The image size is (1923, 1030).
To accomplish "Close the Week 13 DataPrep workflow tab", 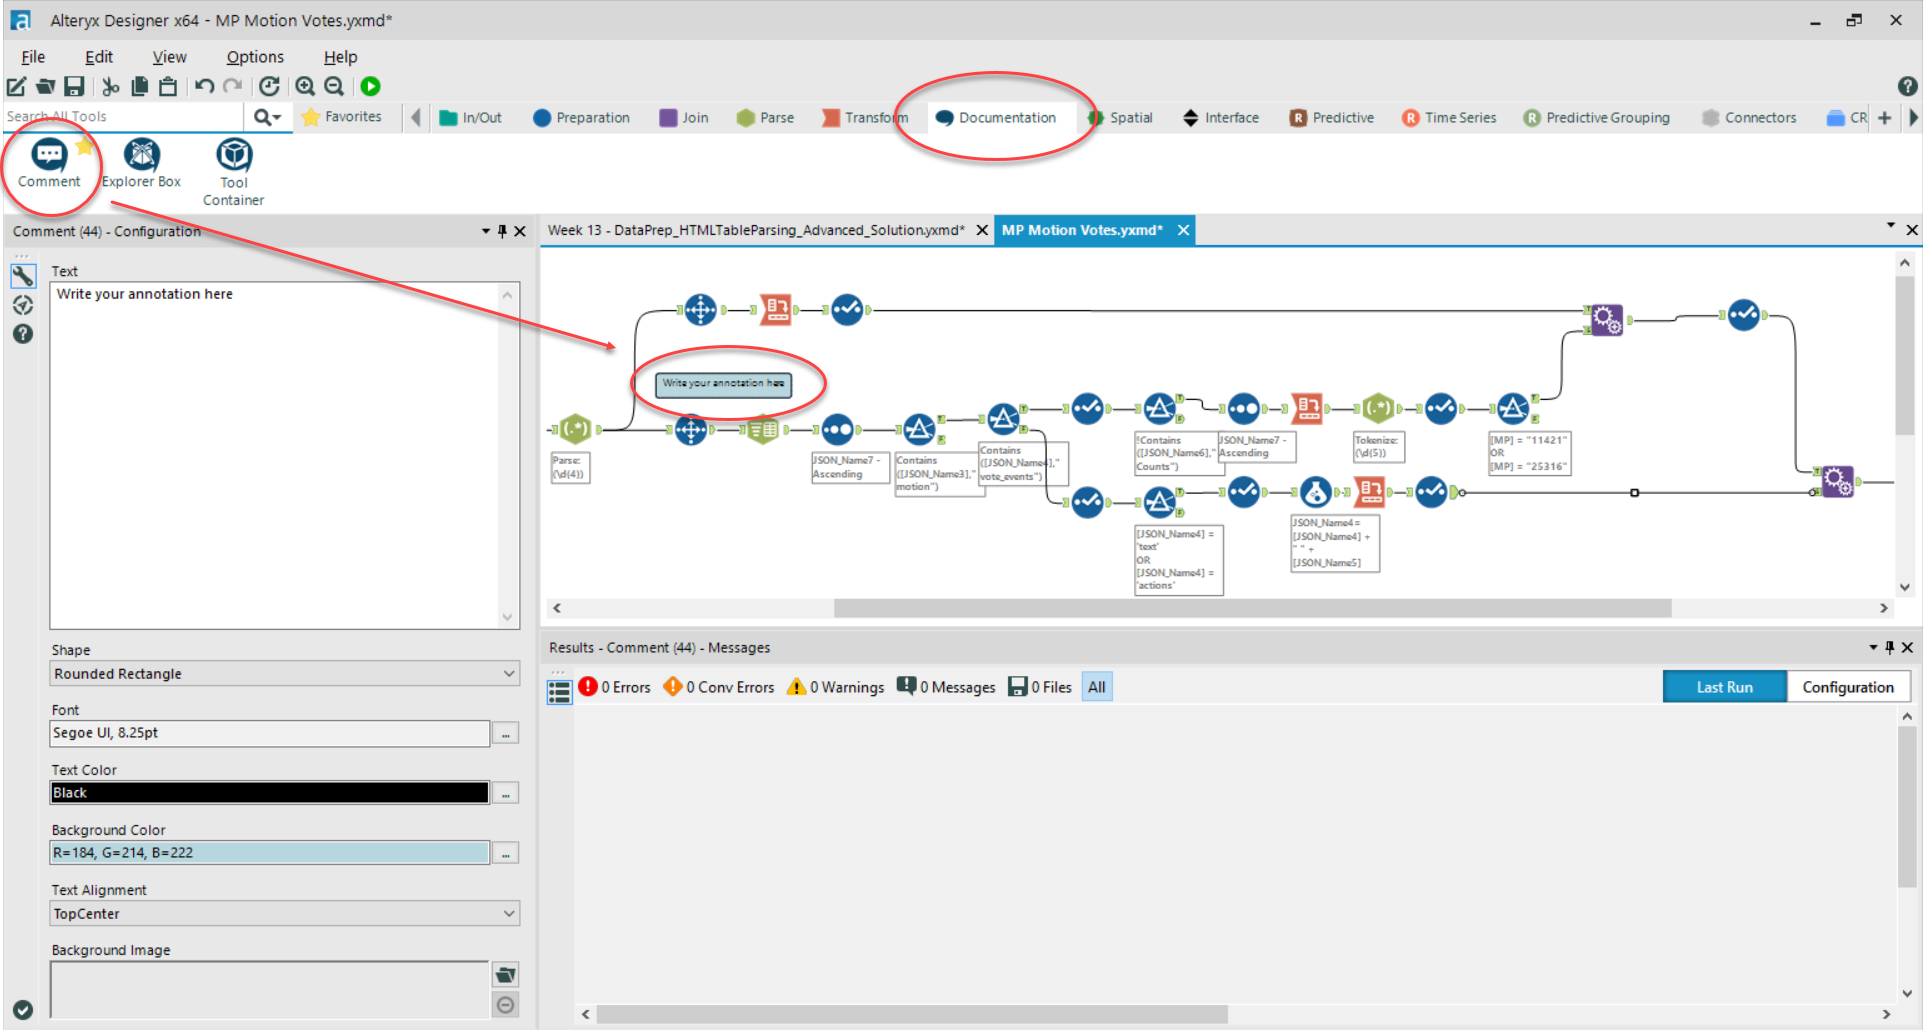I will pos(982,230).
